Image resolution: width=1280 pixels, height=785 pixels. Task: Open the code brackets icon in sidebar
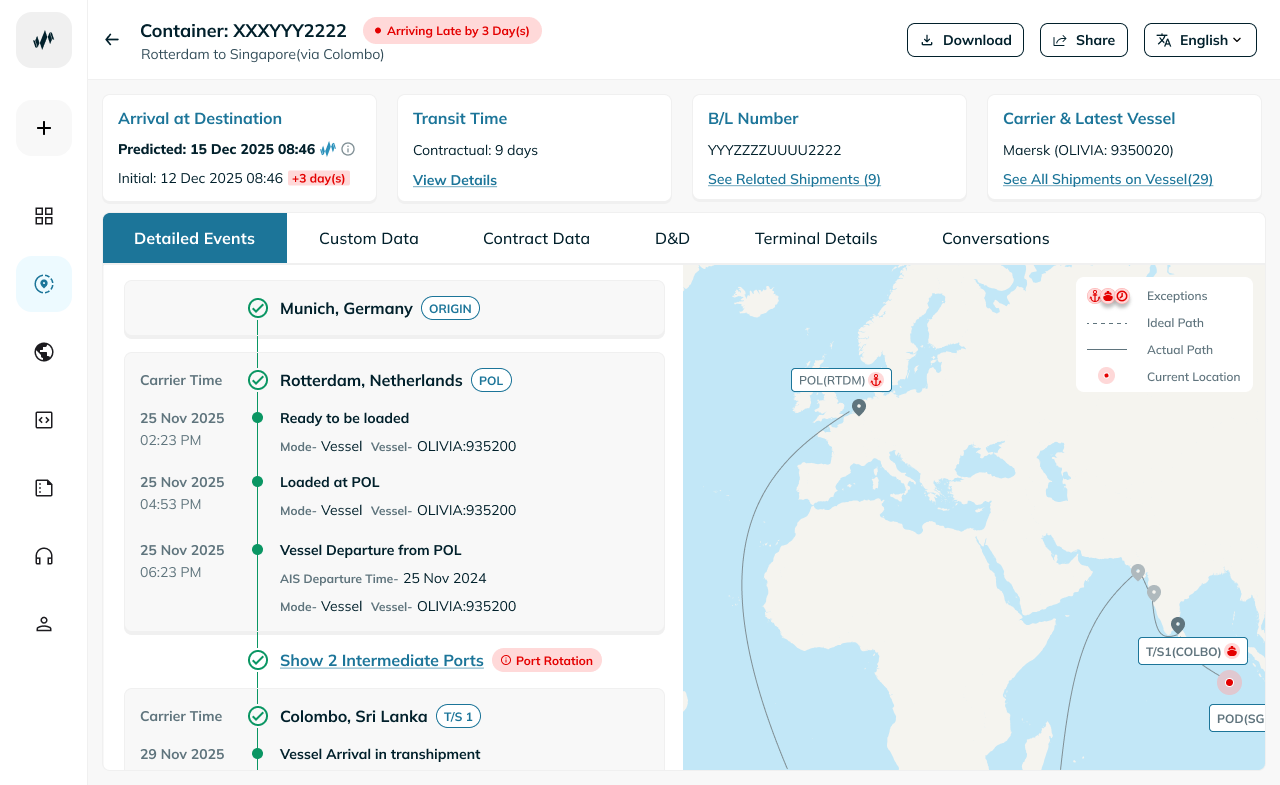[44, 420]
